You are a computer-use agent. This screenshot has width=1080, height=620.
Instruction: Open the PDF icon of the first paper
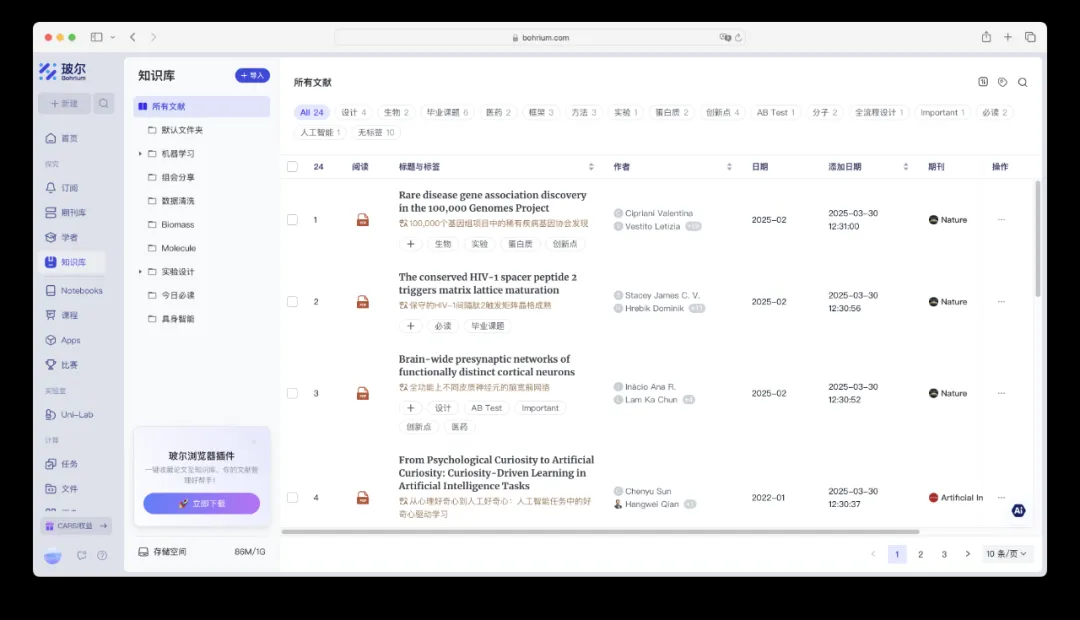click(x=363, y=220)
